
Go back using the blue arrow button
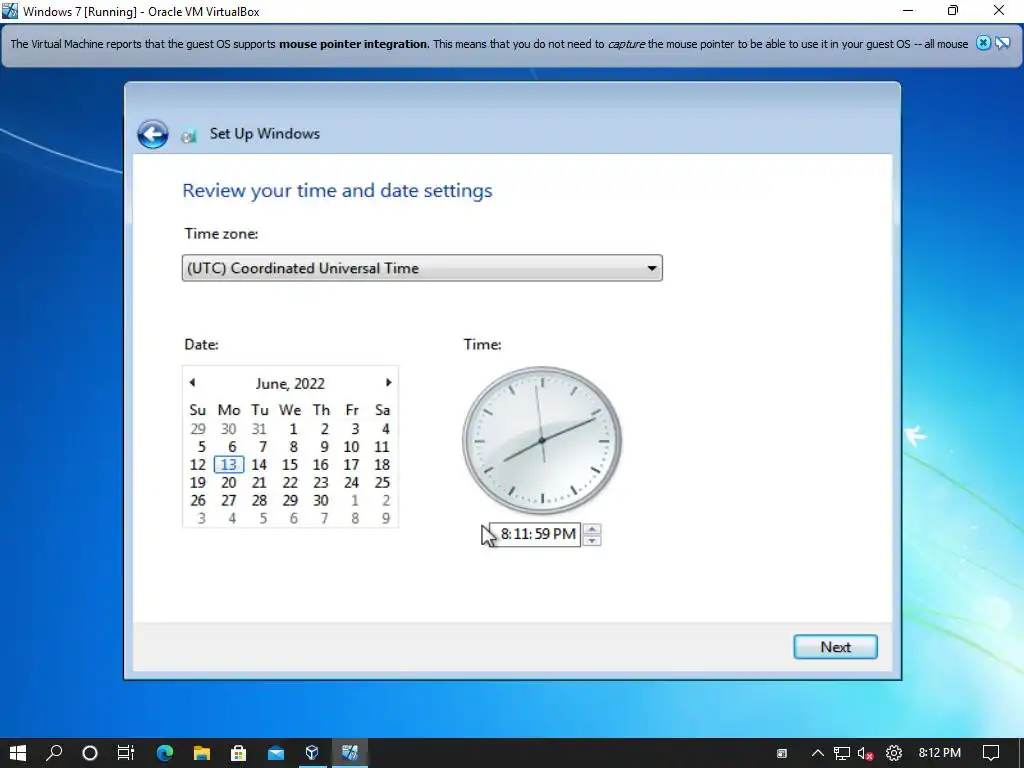click(x=153, y=135)
